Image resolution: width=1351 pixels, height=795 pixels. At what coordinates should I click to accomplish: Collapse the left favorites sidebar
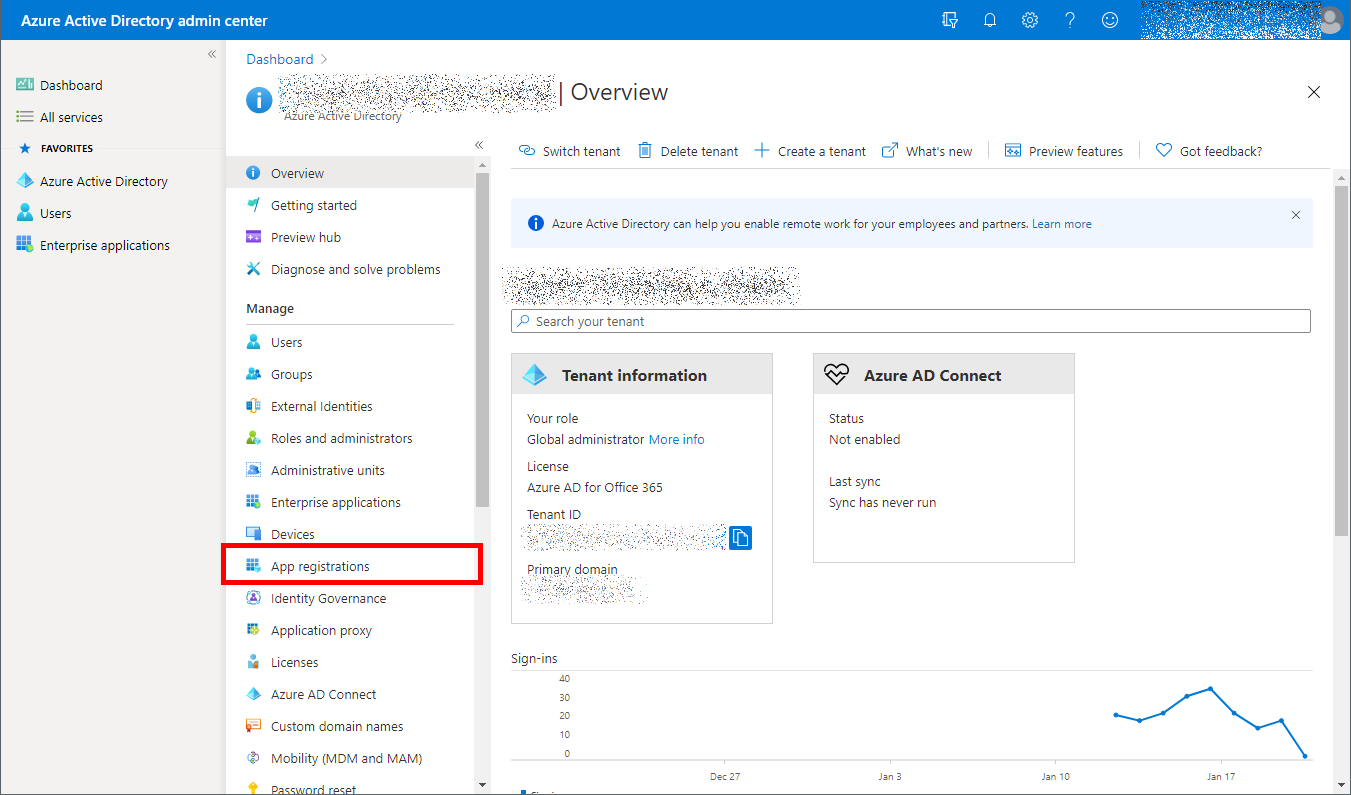(x=212, y=54)
